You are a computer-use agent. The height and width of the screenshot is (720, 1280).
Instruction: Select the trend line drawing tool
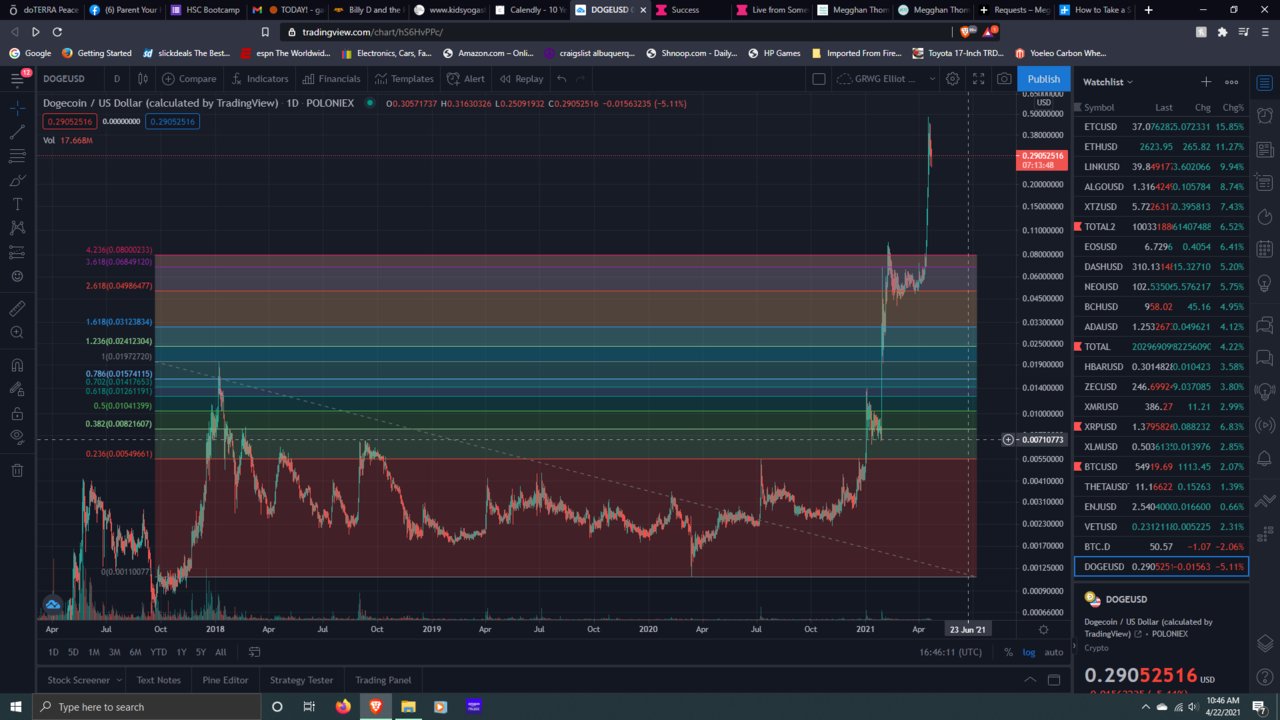[16, 131]
